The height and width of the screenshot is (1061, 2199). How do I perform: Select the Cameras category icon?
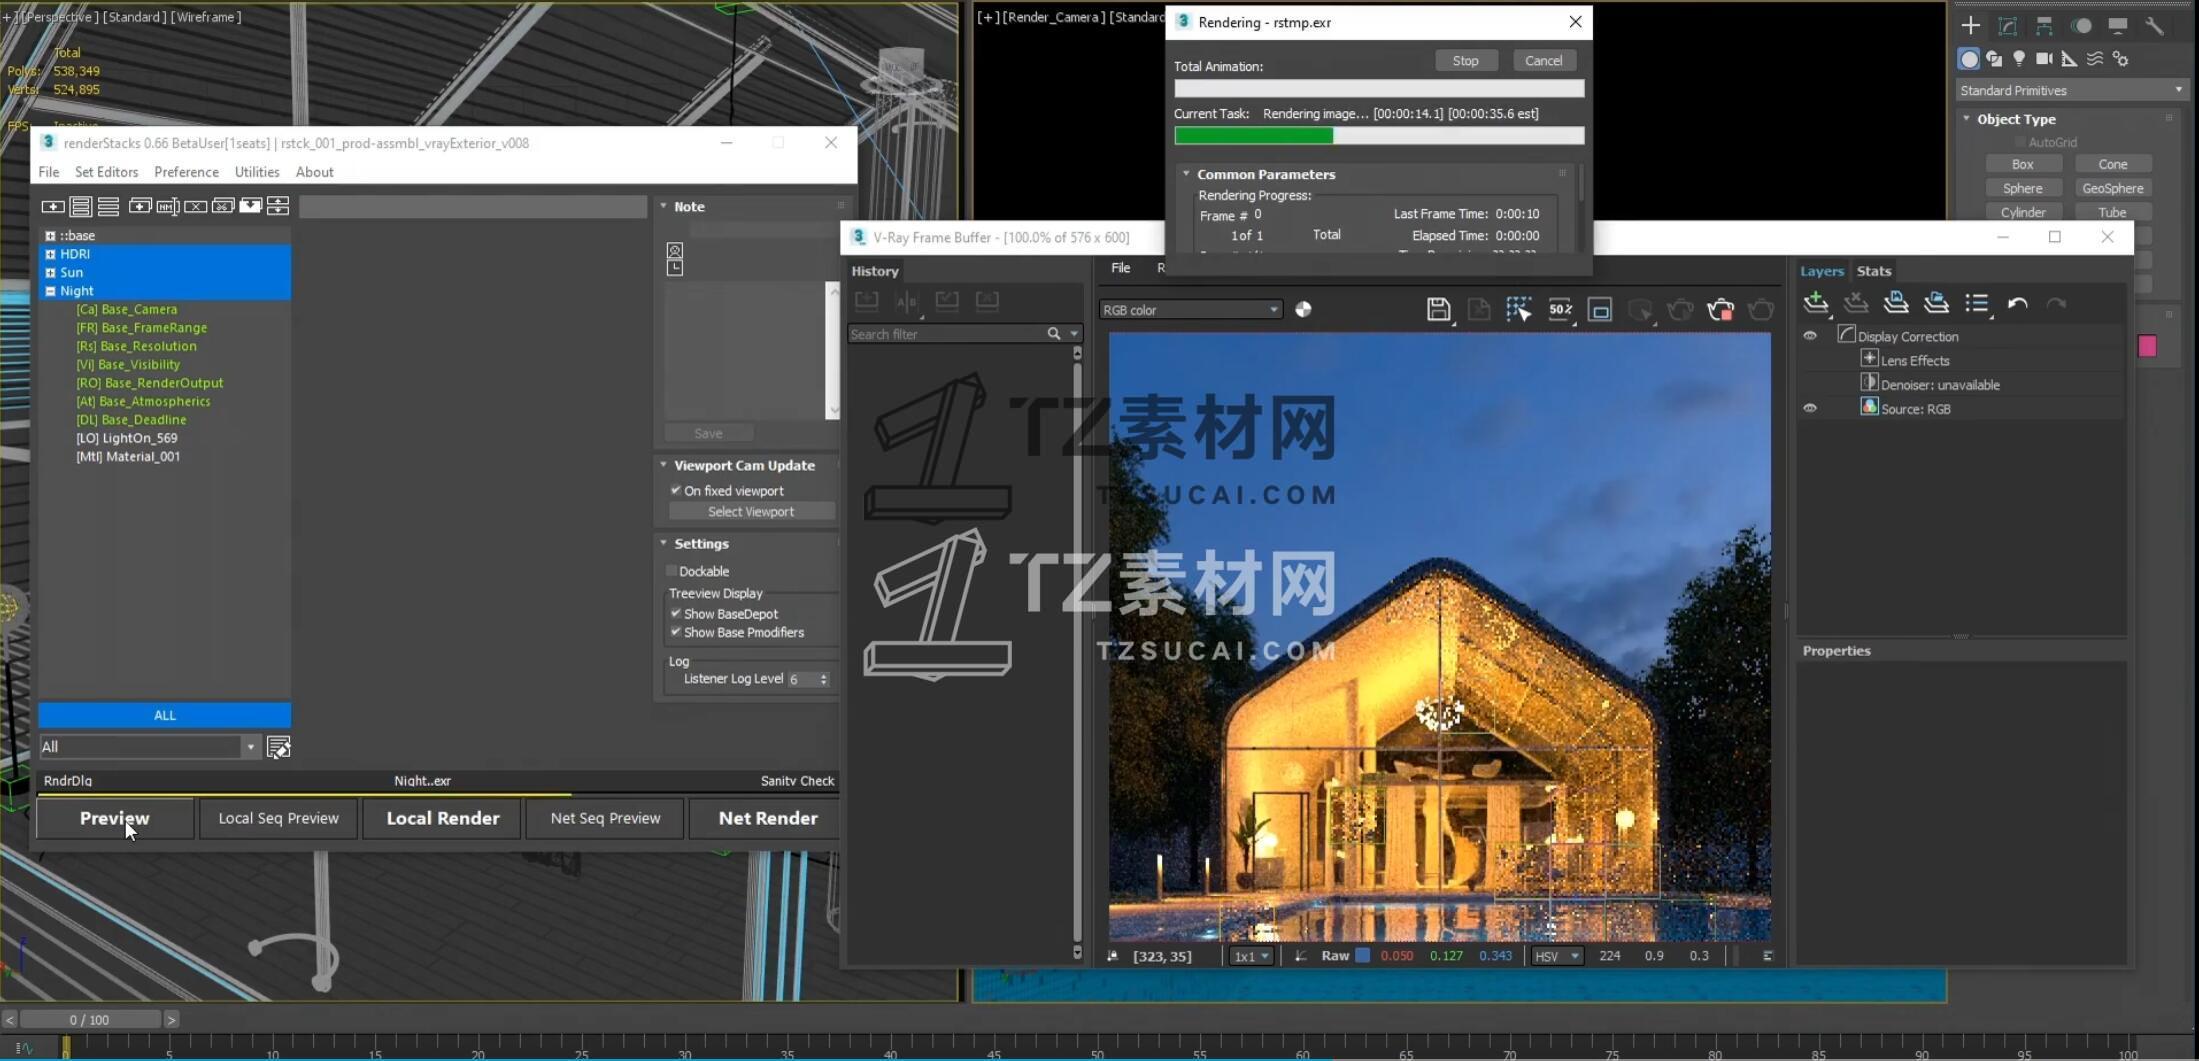(x=2044, y=59)
